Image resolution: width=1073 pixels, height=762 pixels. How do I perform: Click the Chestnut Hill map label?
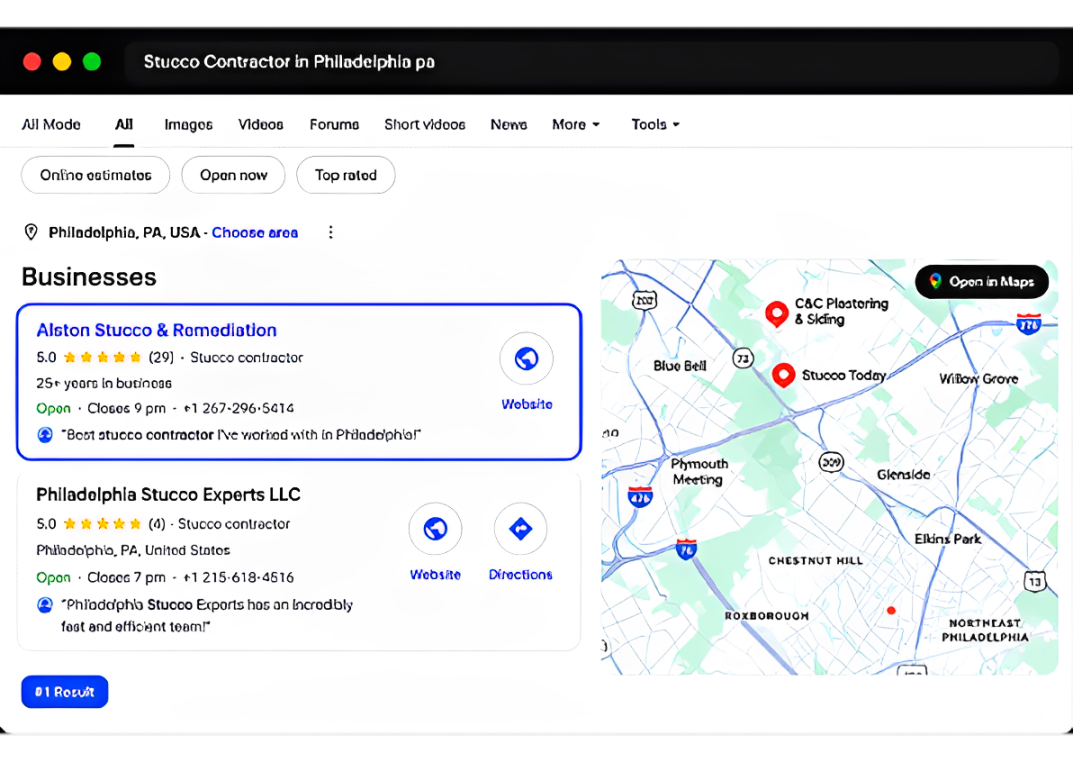click(815, 561)
